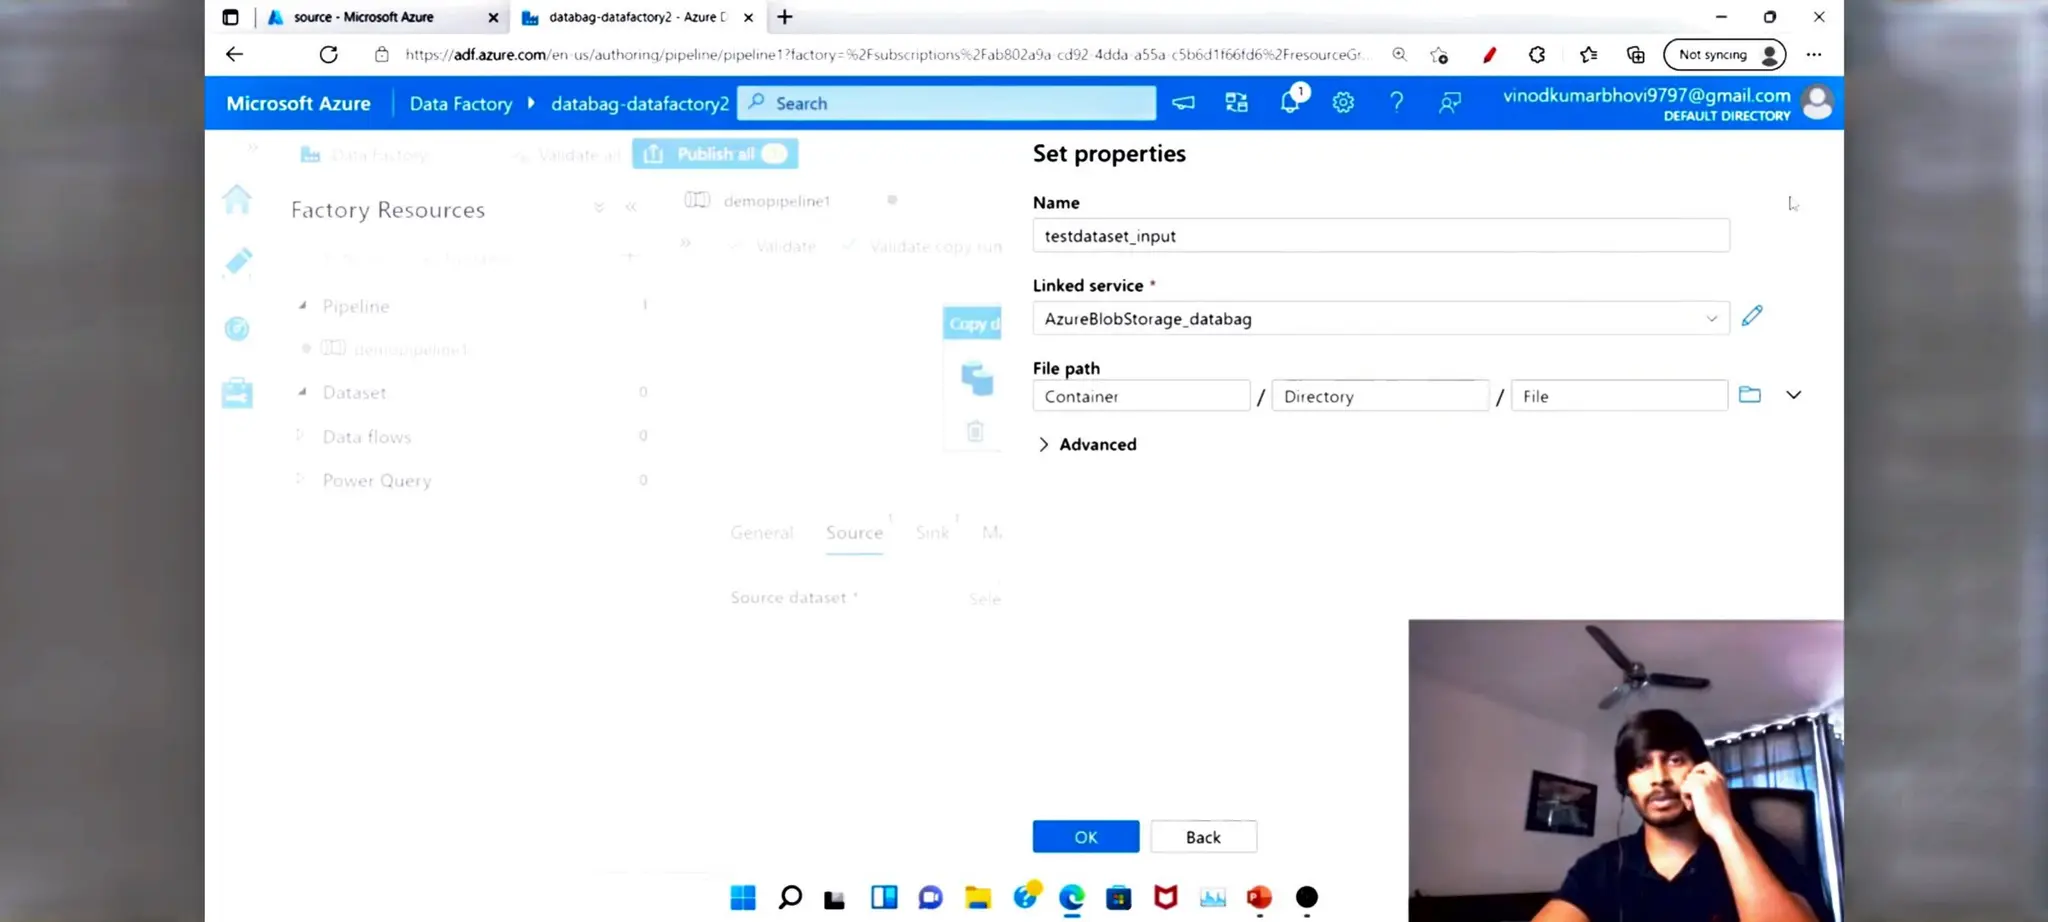The width and height of the screenshot is (2048, 922).
Task: Open PowerPoint from the taskbar
Action: click(x=1259, y=898)
